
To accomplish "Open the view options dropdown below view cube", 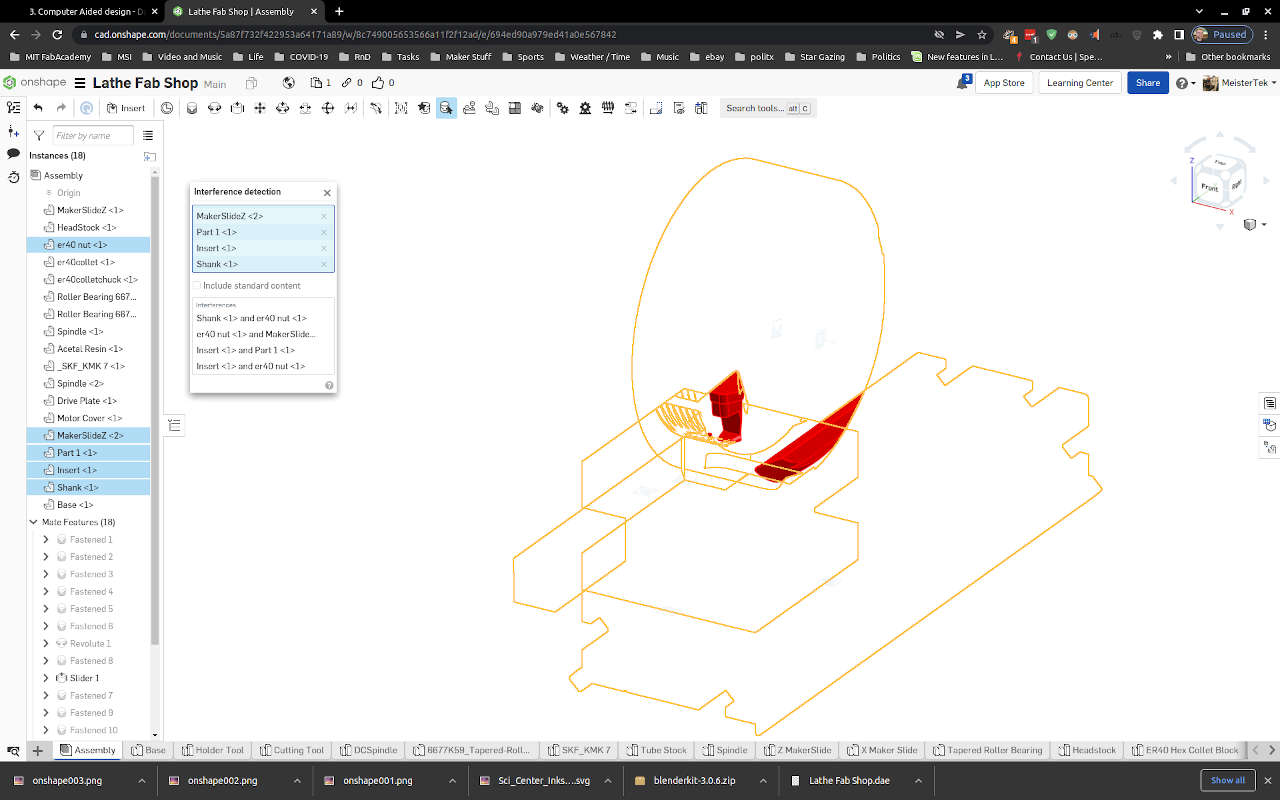I will [x=1254, y=225].
